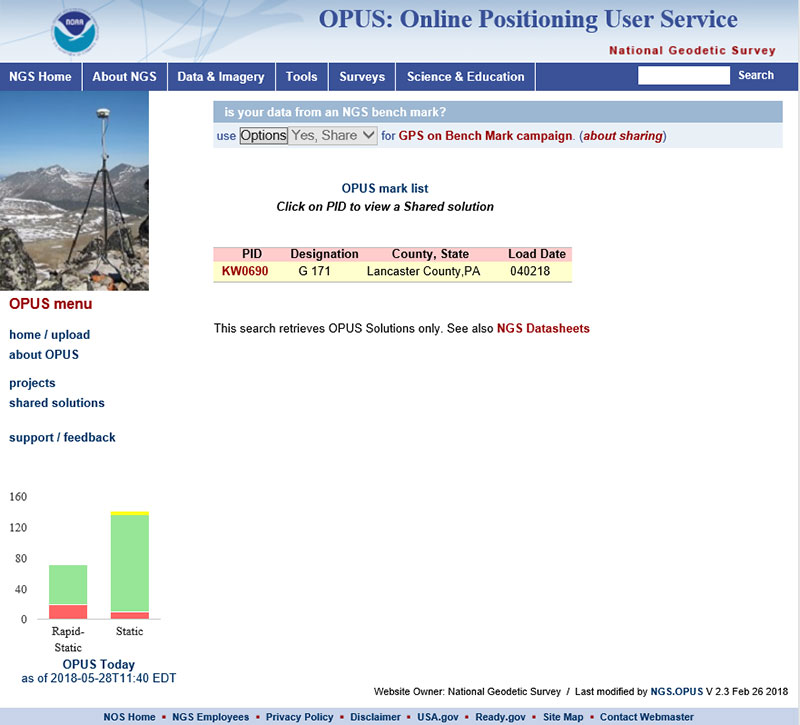Screen dimensions: 800x725
Task: Open the About NGS menu
Action: tap(124, 76)
